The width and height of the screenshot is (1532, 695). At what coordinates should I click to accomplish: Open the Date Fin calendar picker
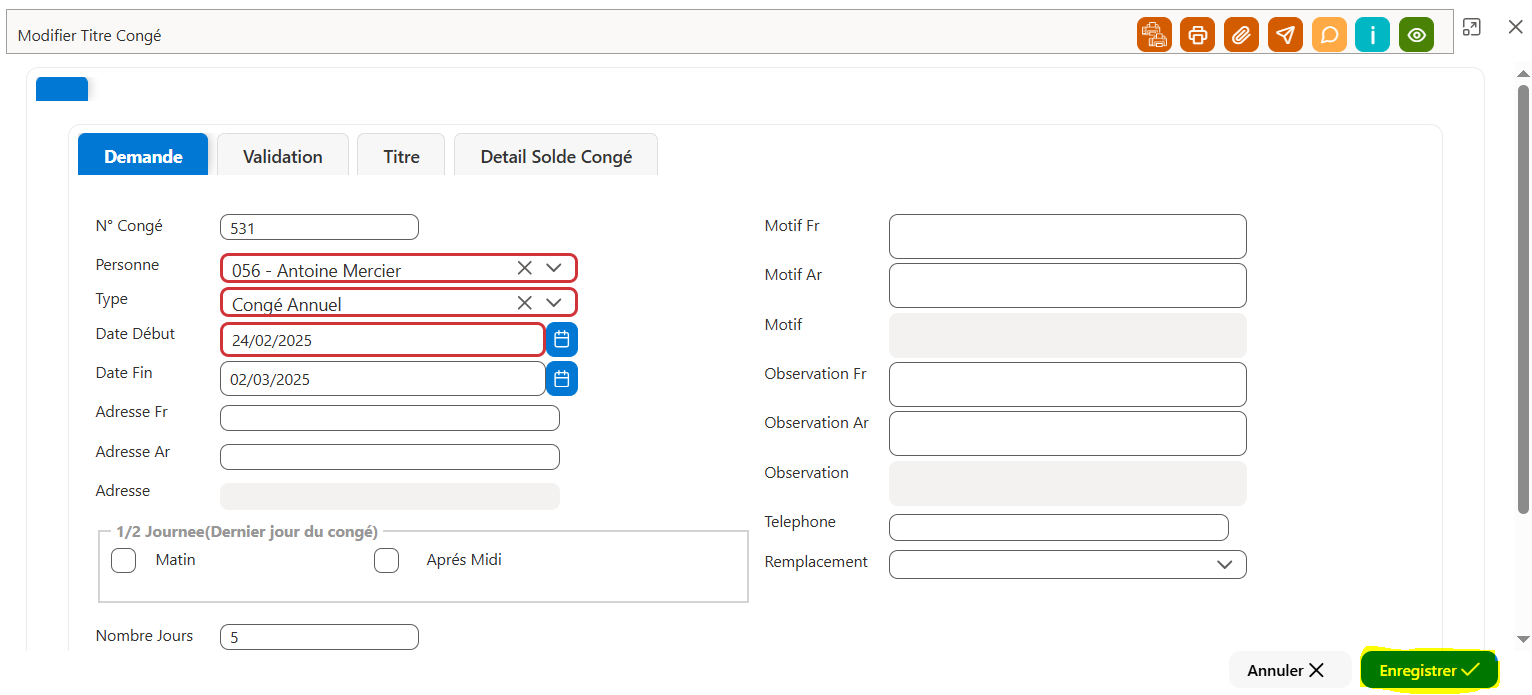point(562,379)
